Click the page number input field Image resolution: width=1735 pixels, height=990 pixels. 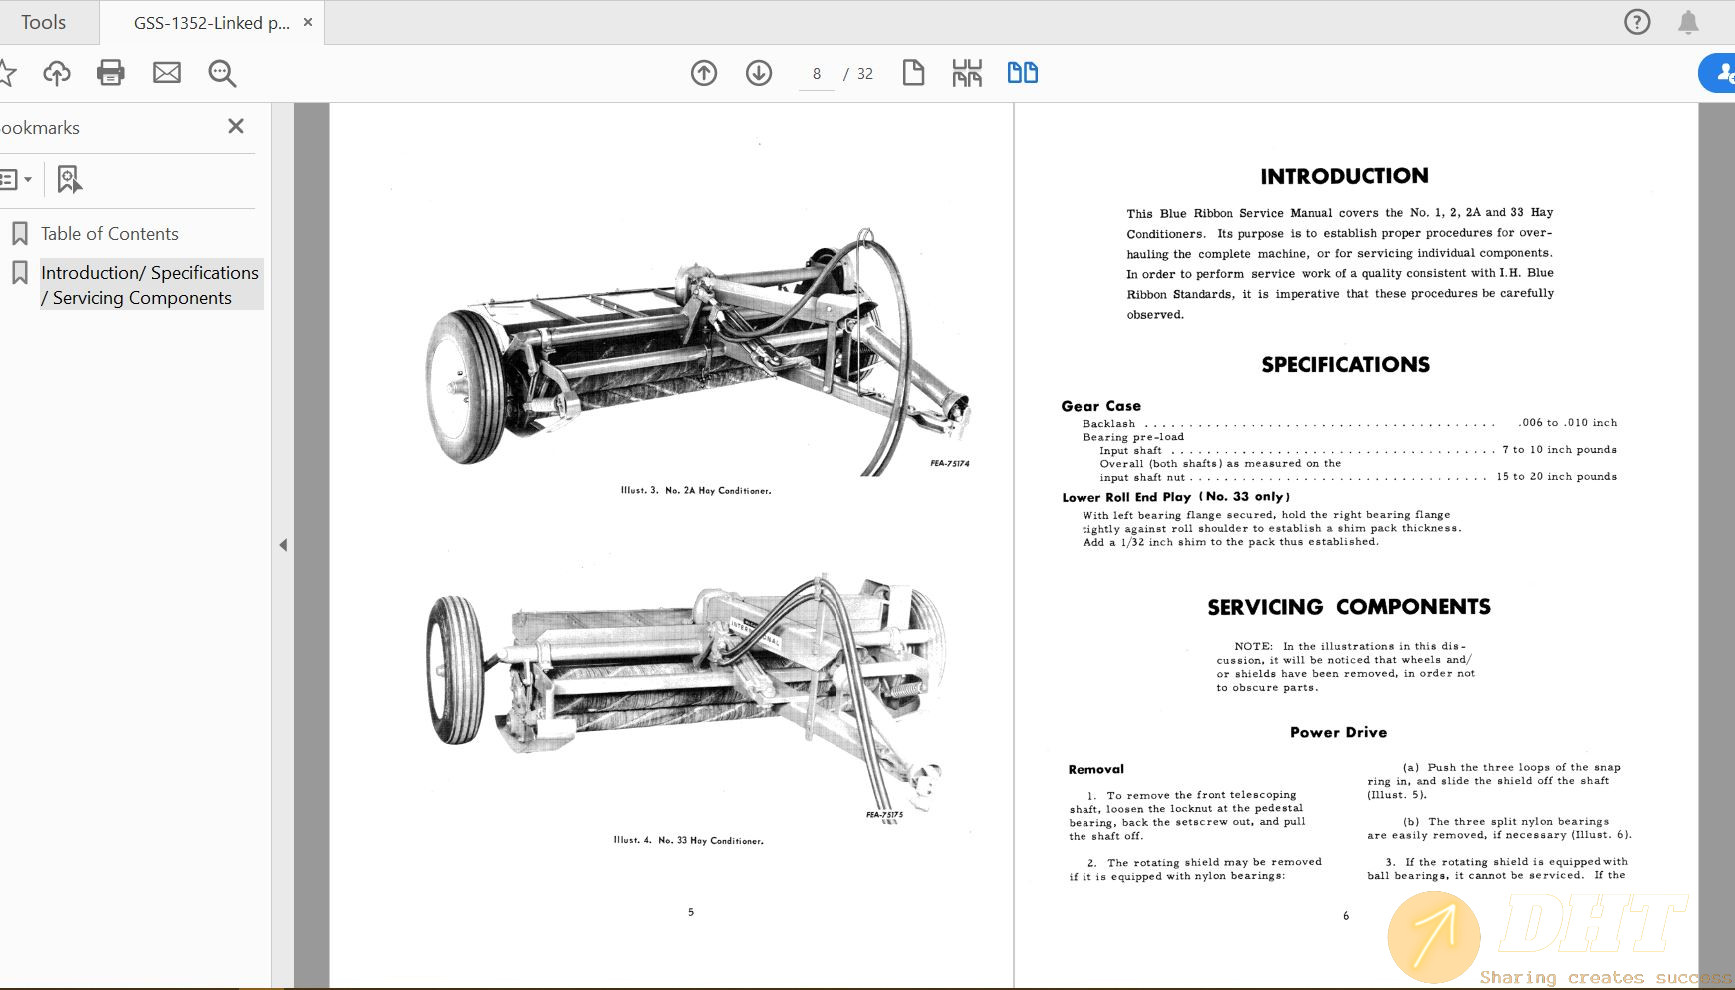point(817,74)
